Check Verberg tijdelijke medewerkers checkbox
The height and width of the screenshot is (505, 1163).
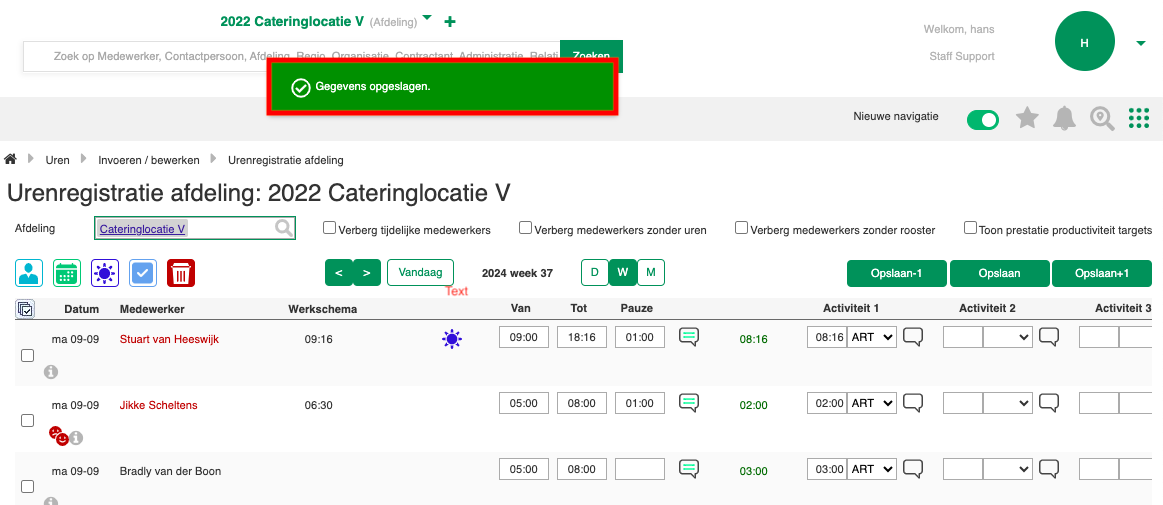coord(329,228)
